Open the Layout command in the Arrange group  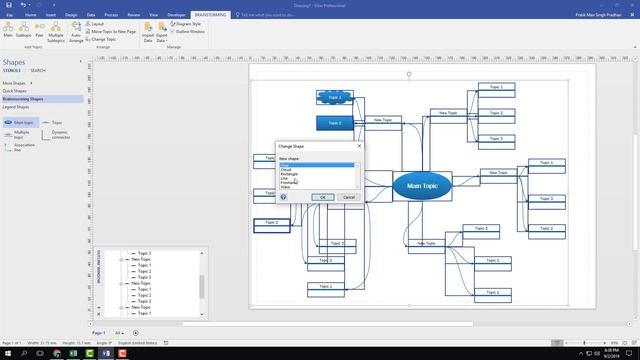(x=95, y=24)
